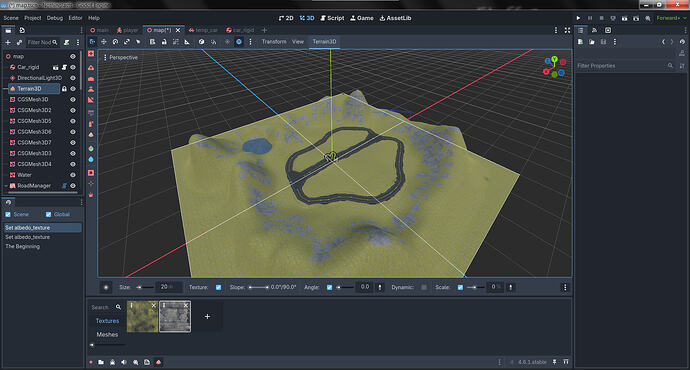Open Inspector extra options three-dot menu
690x370 pixels.
[615, 42]
